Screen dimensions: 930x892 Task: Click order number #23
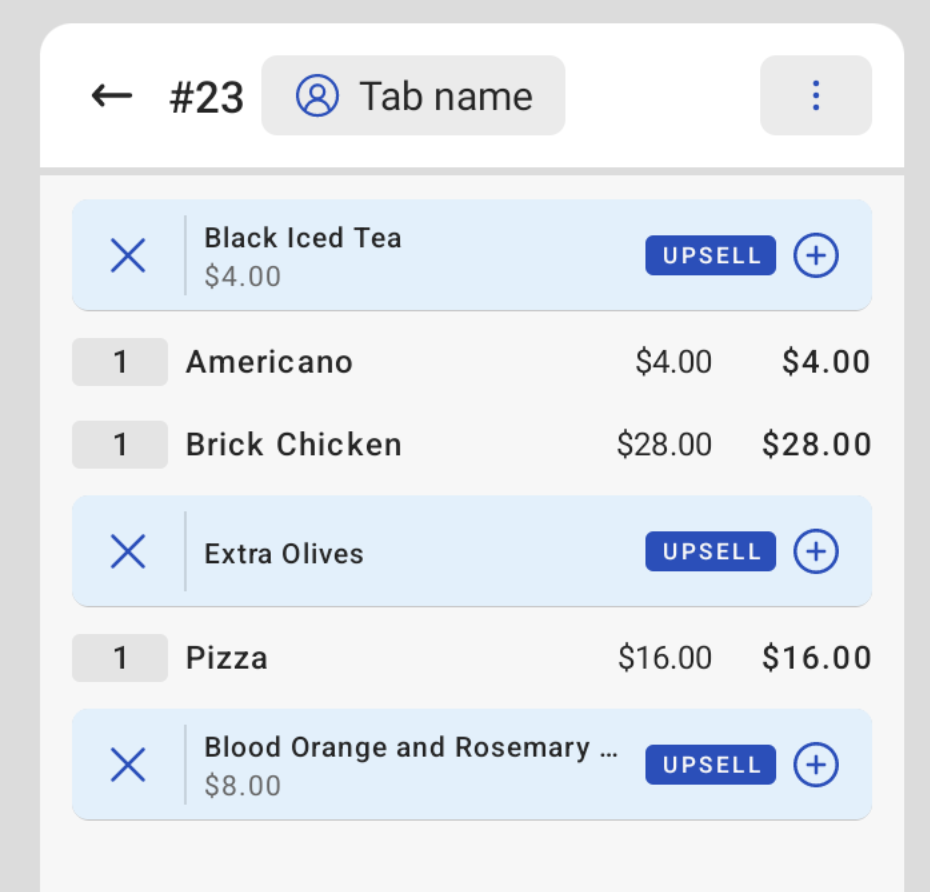[x=207, y=98]
